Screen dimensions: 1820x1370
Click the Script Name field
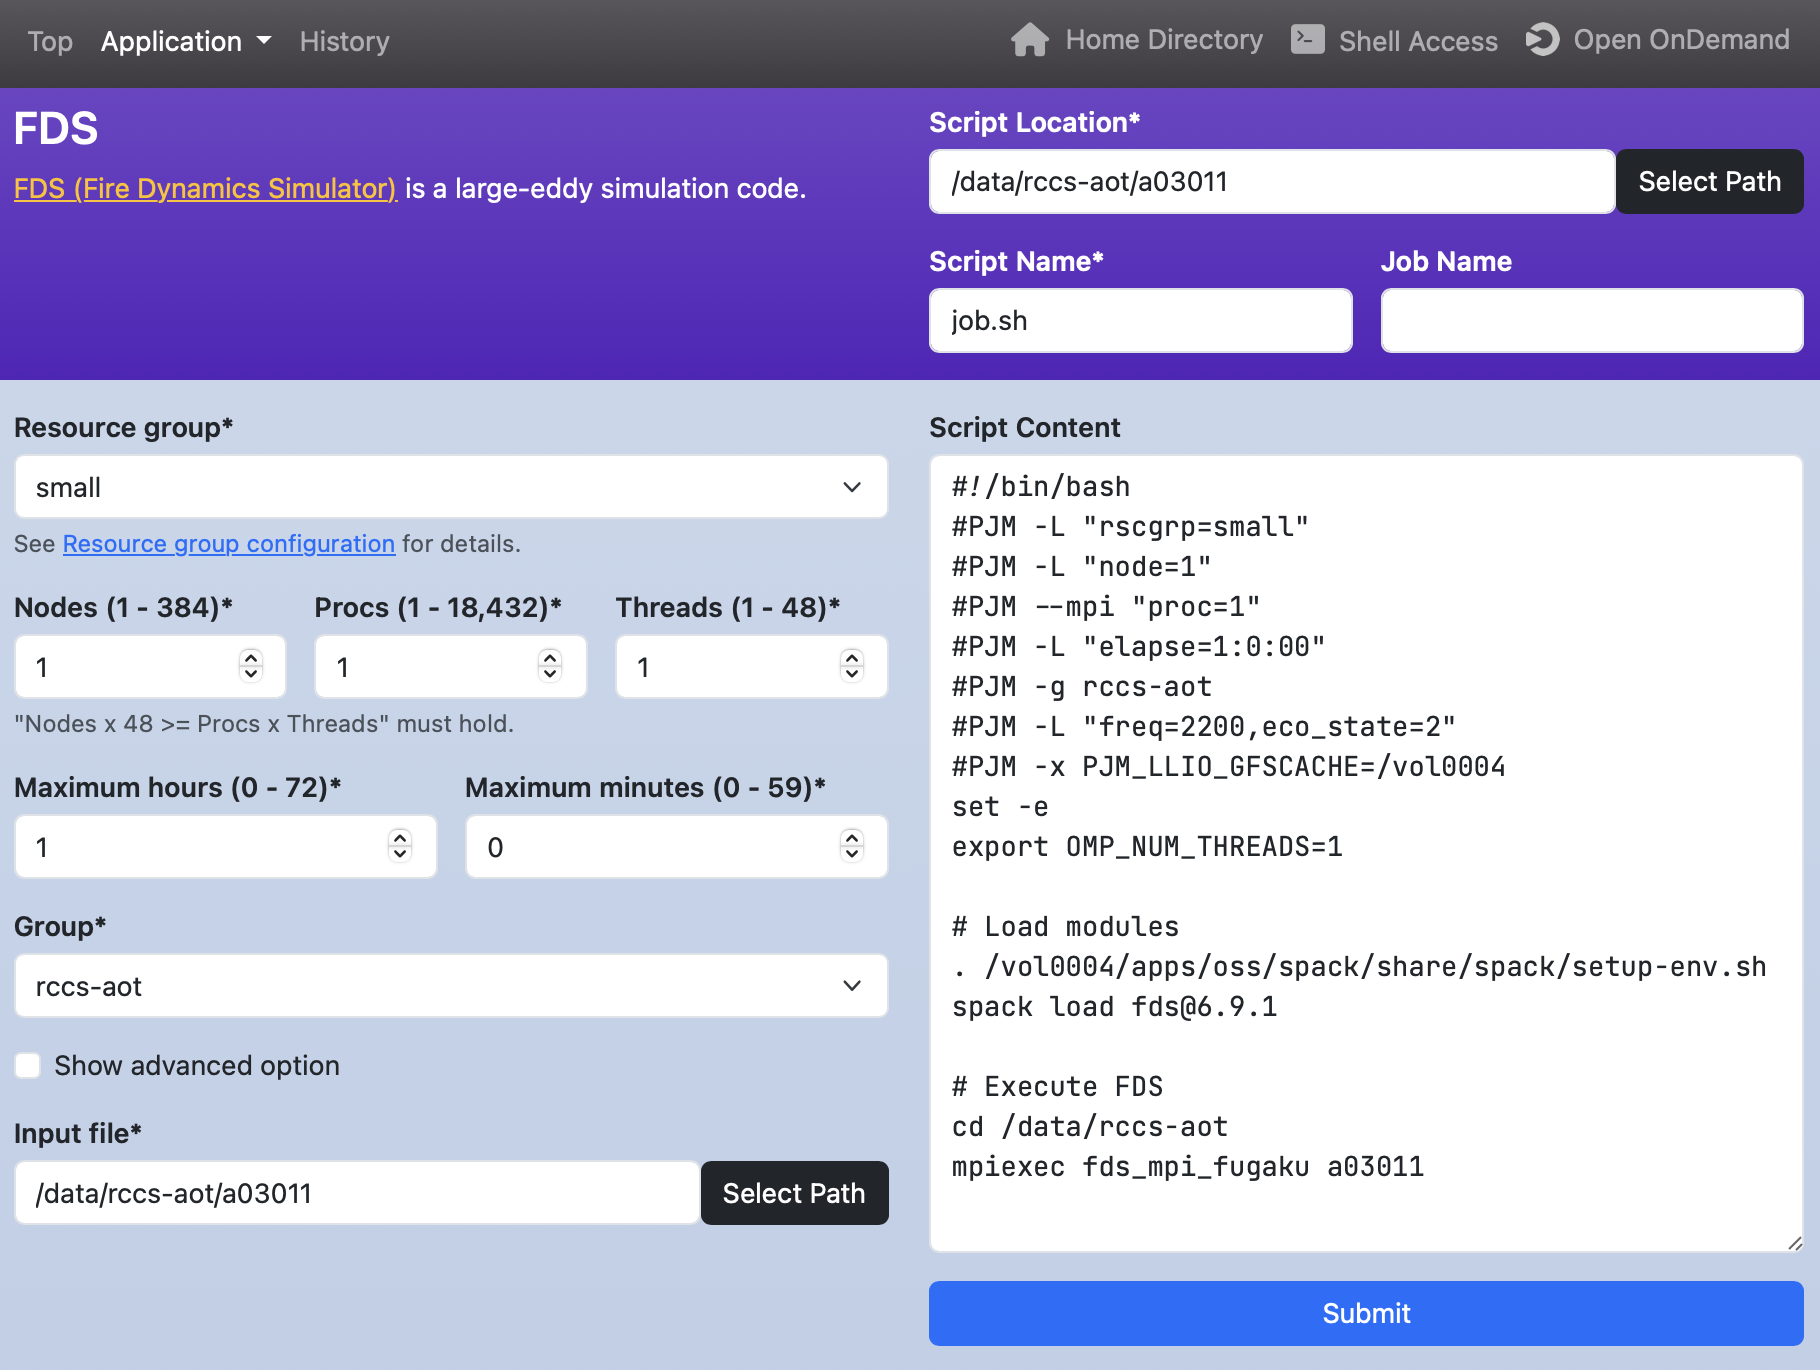(1141, 321)
